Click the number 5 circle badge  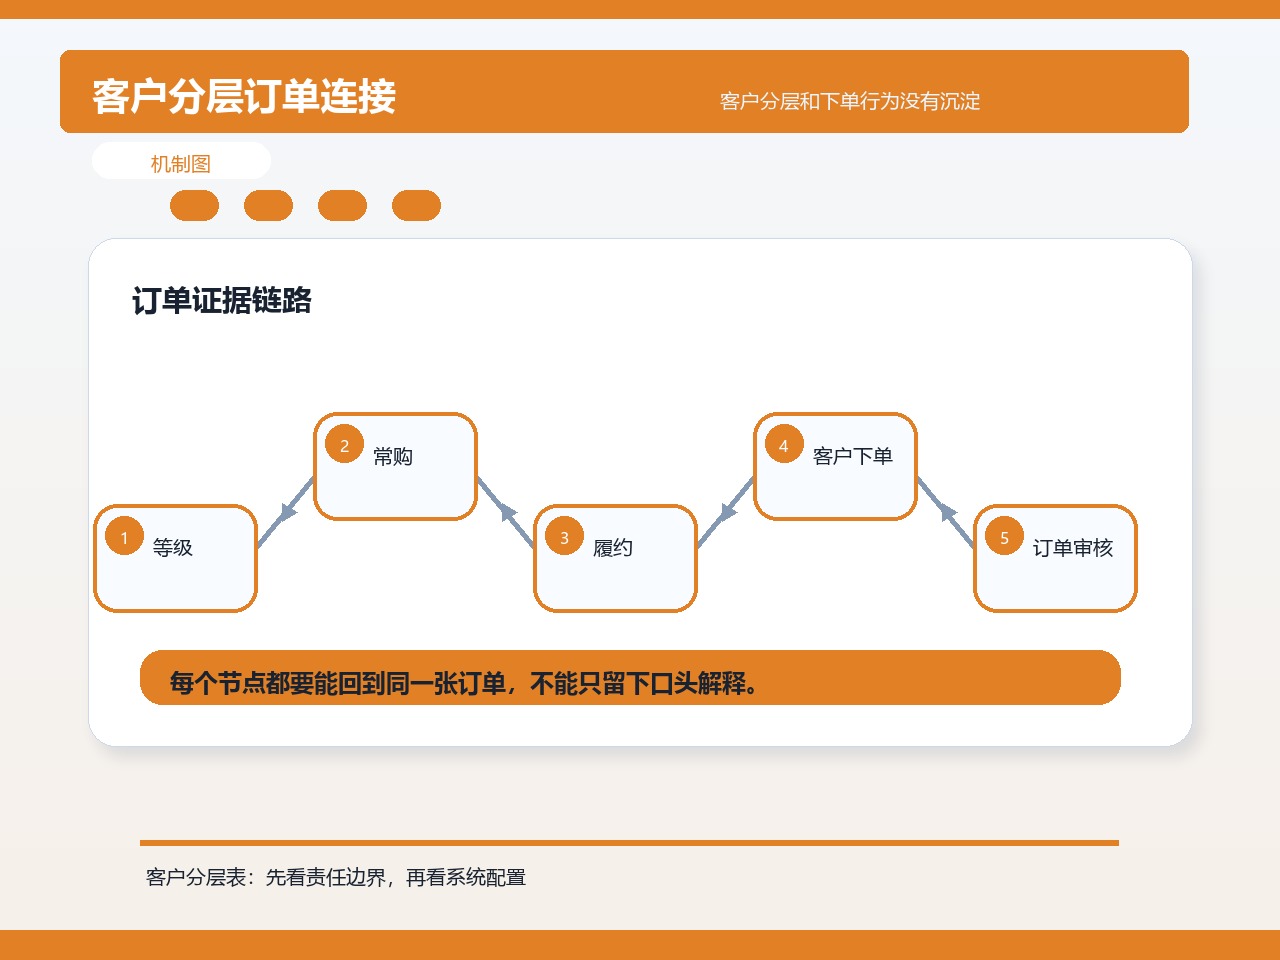(x=1005, y=537)
